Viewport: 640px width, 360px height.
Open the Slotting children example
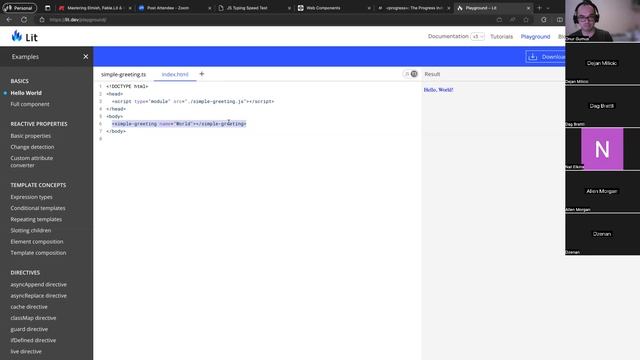31,230
